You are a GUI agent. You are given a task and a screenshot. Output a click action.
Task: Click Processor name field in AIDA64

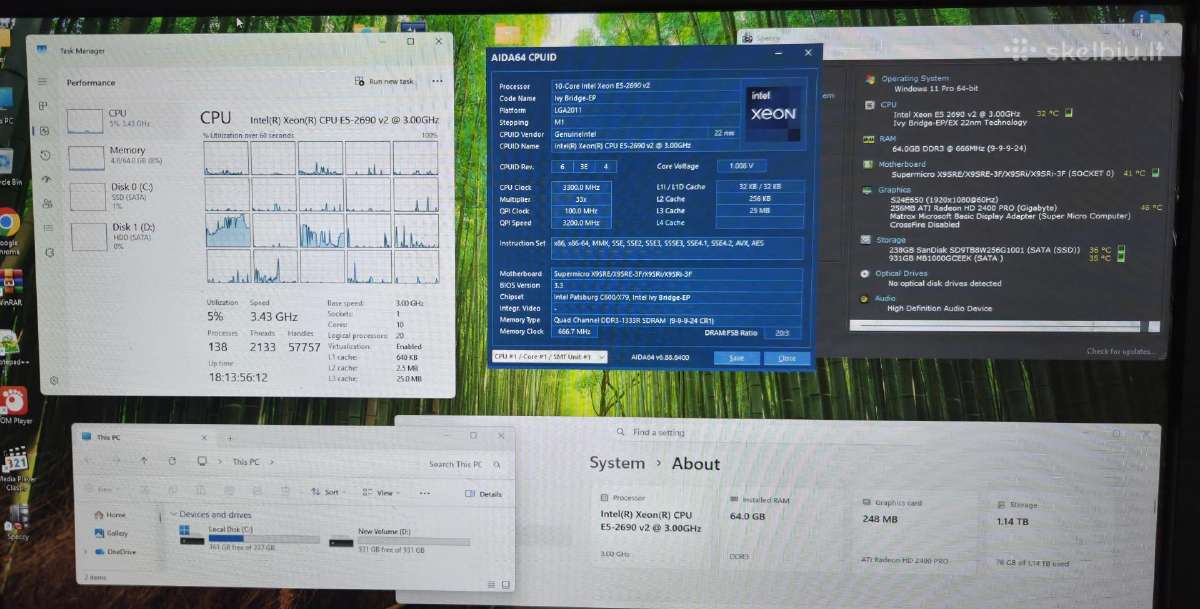(x=645, y=86)
